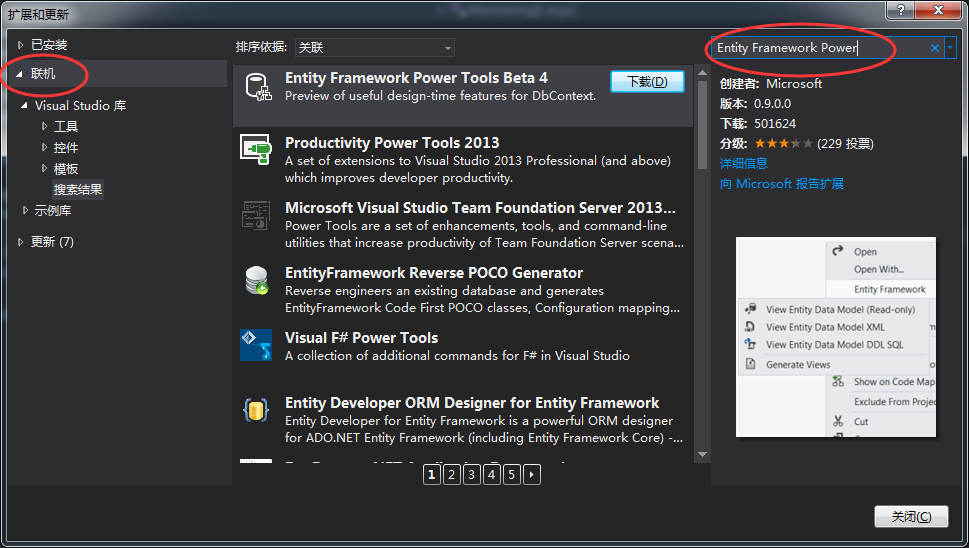Click the results list scrollbar thumb
Image resolution: width=969 pixels, height=548 pixels.
702,125
